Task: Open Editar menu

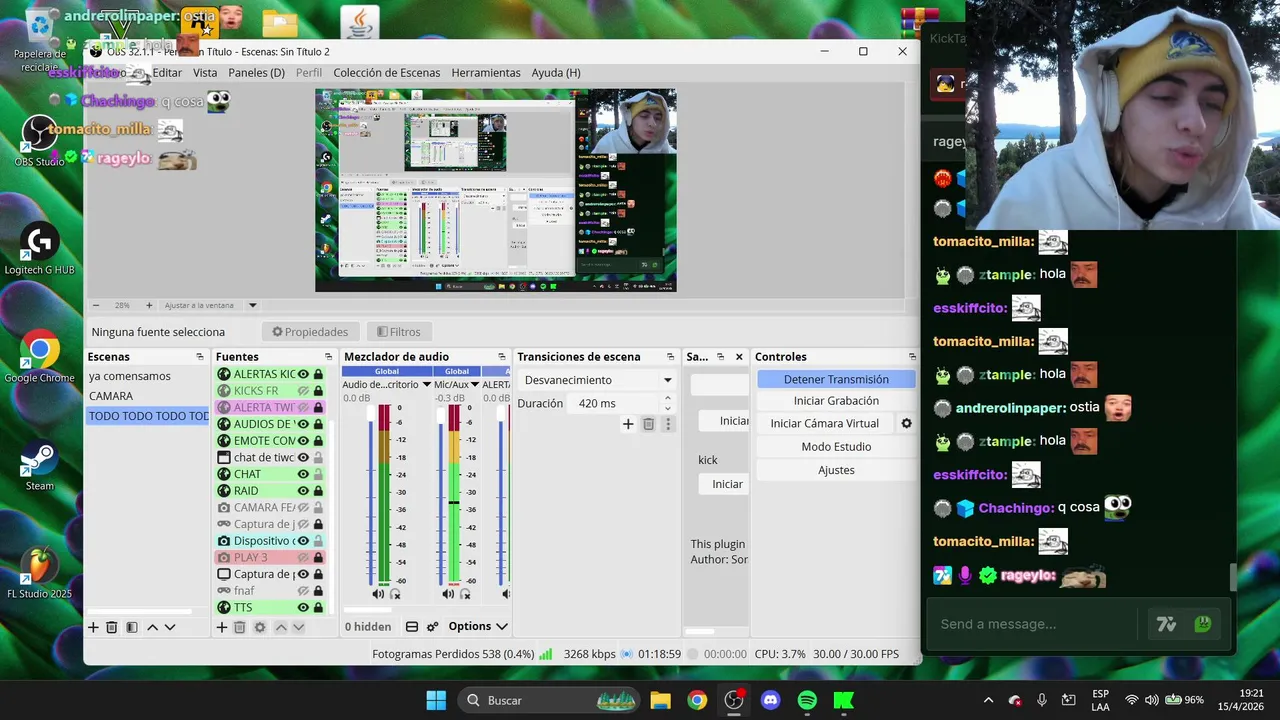Action: point(167,73)
